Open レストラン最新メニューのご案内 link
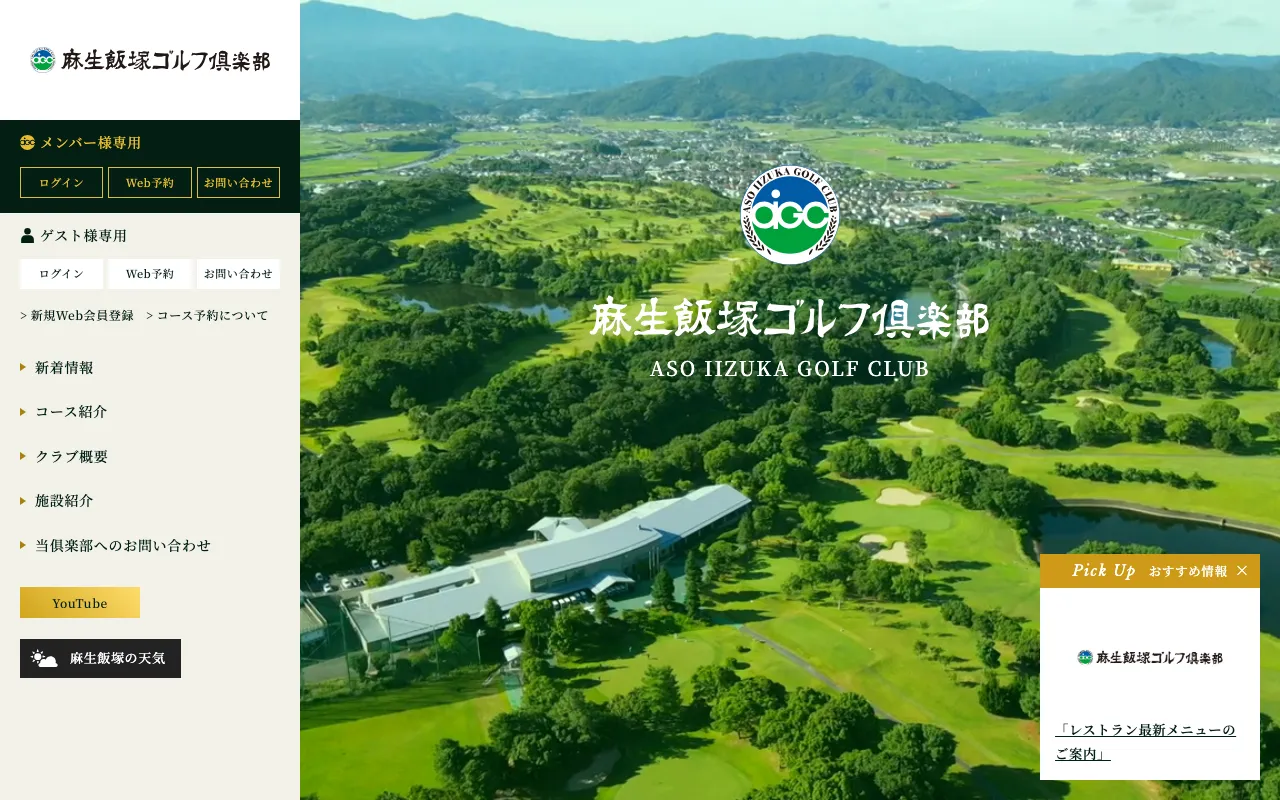Image resolution: width=1280 pixels, height=800 pixels. click(x=1146, y=742)
